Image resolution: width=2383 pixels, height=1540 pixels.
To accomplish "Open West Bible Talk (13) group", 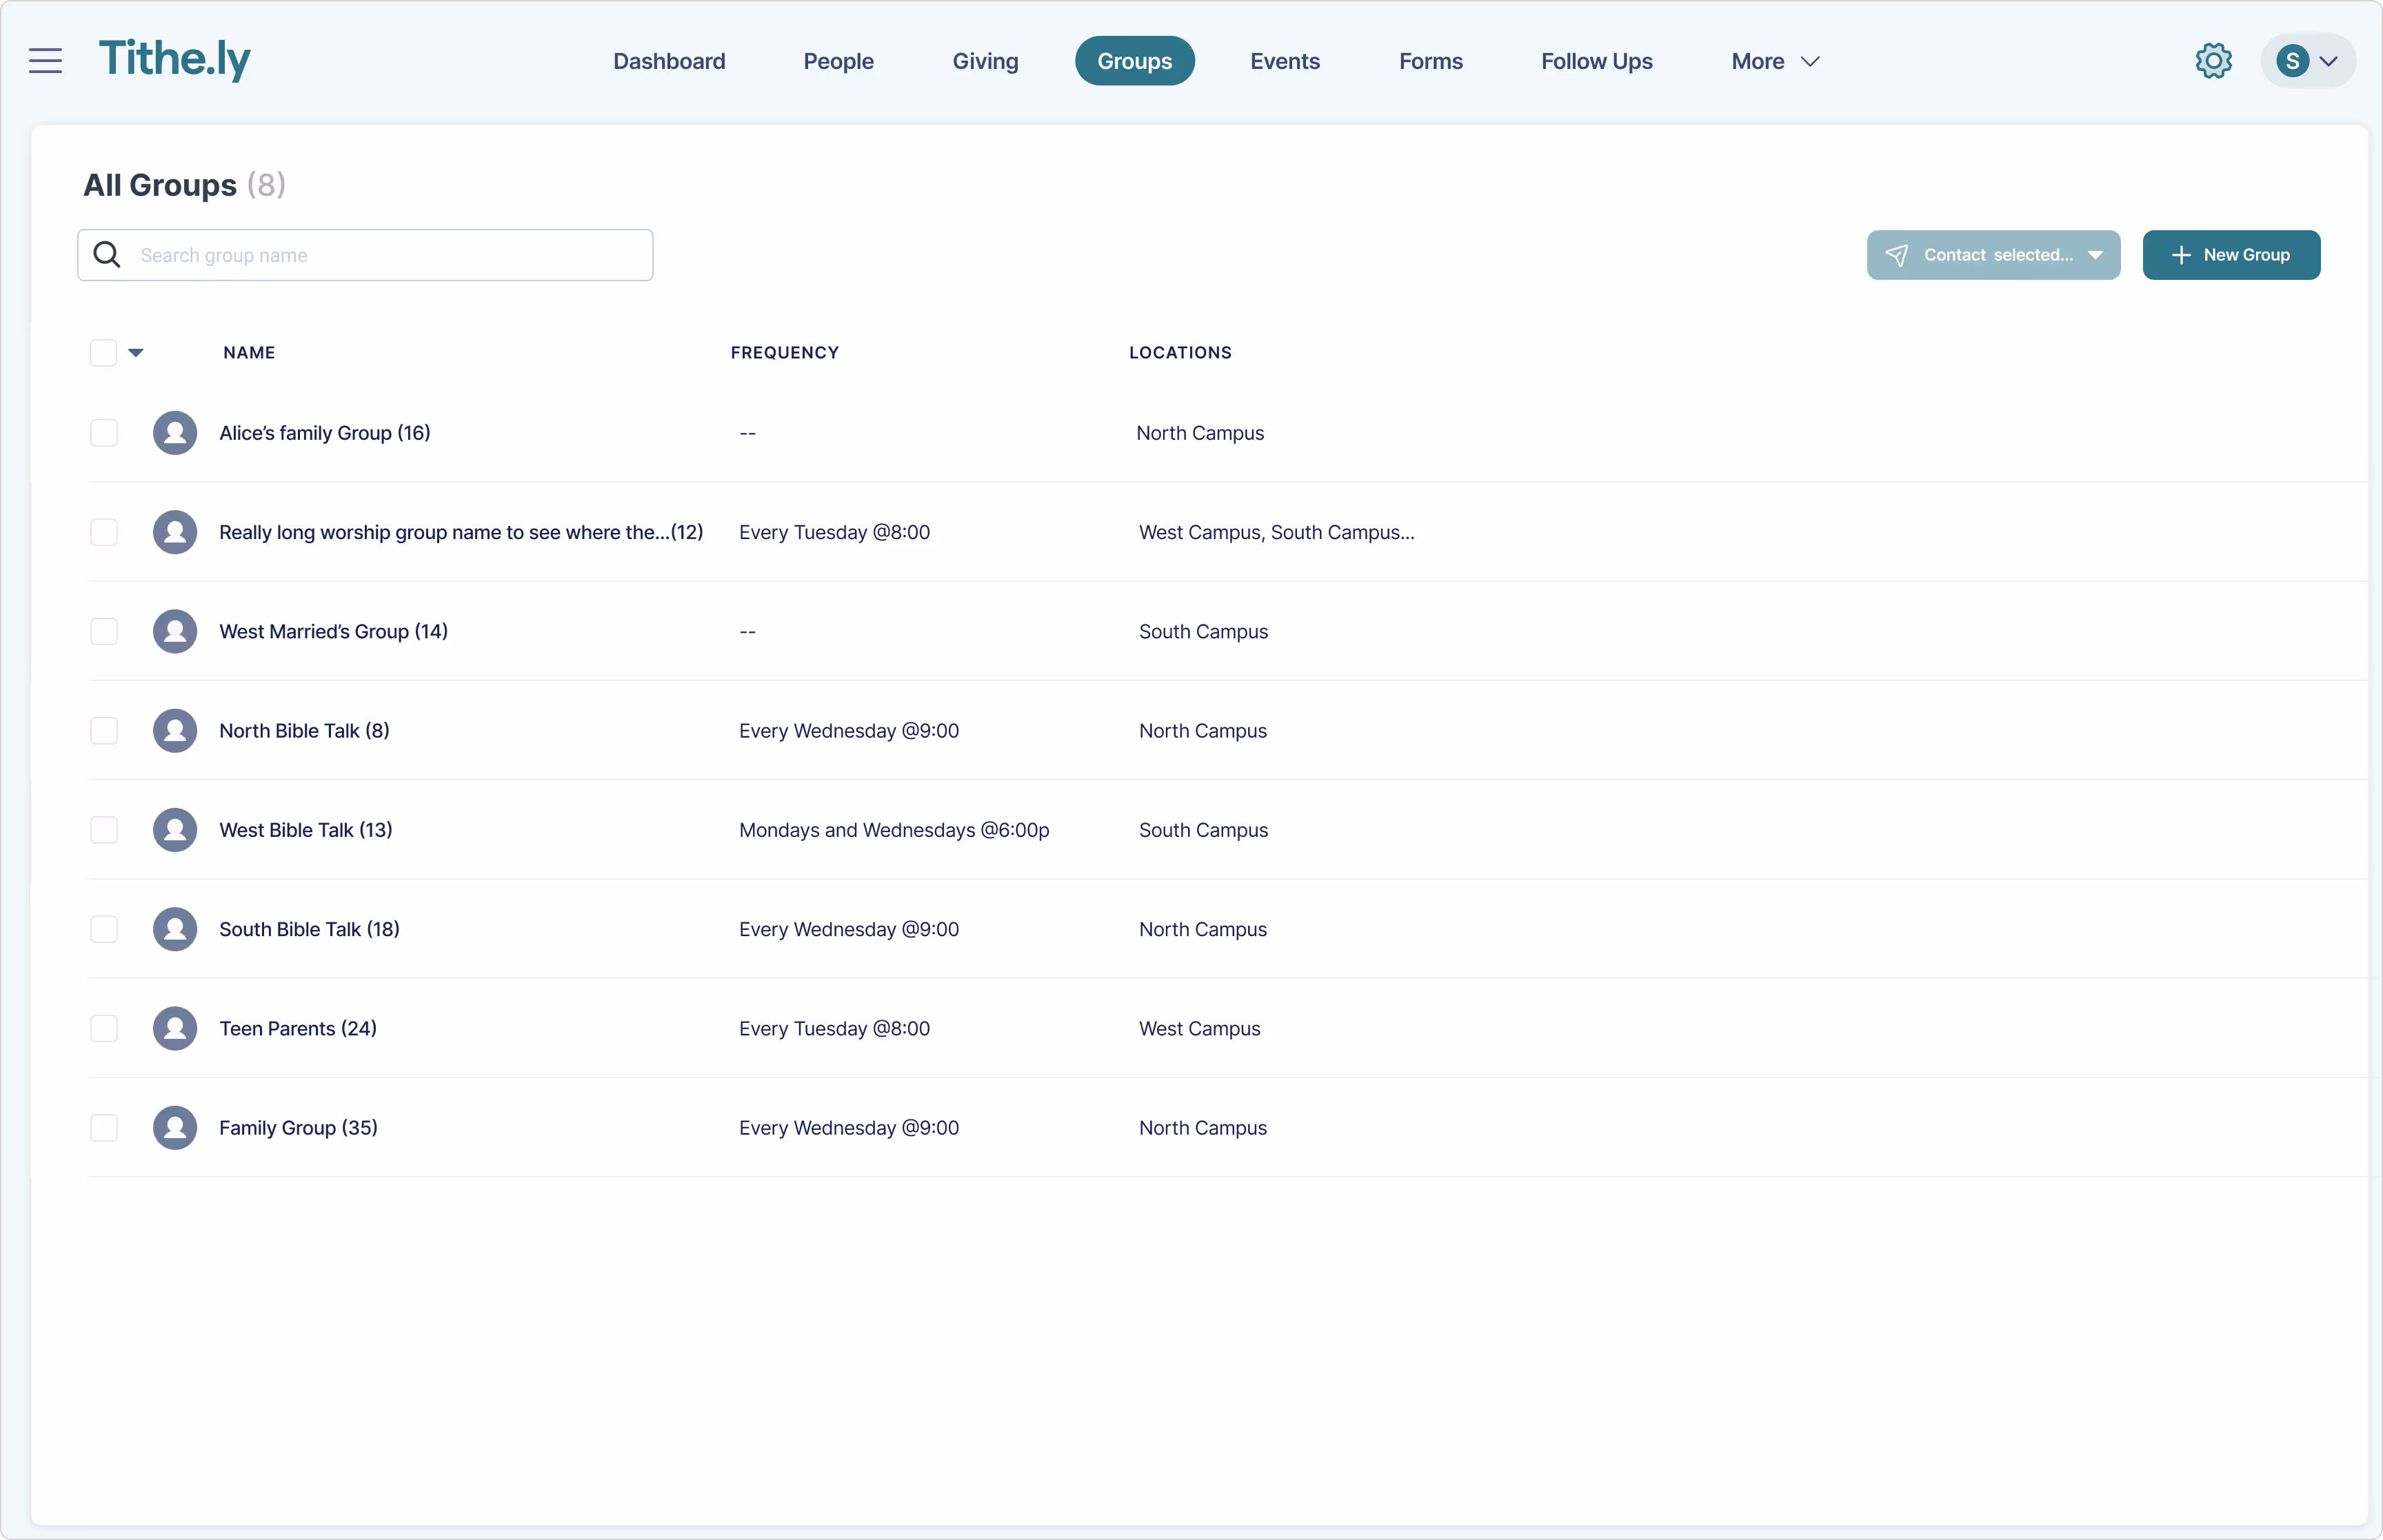I will [x=306, y=830].
